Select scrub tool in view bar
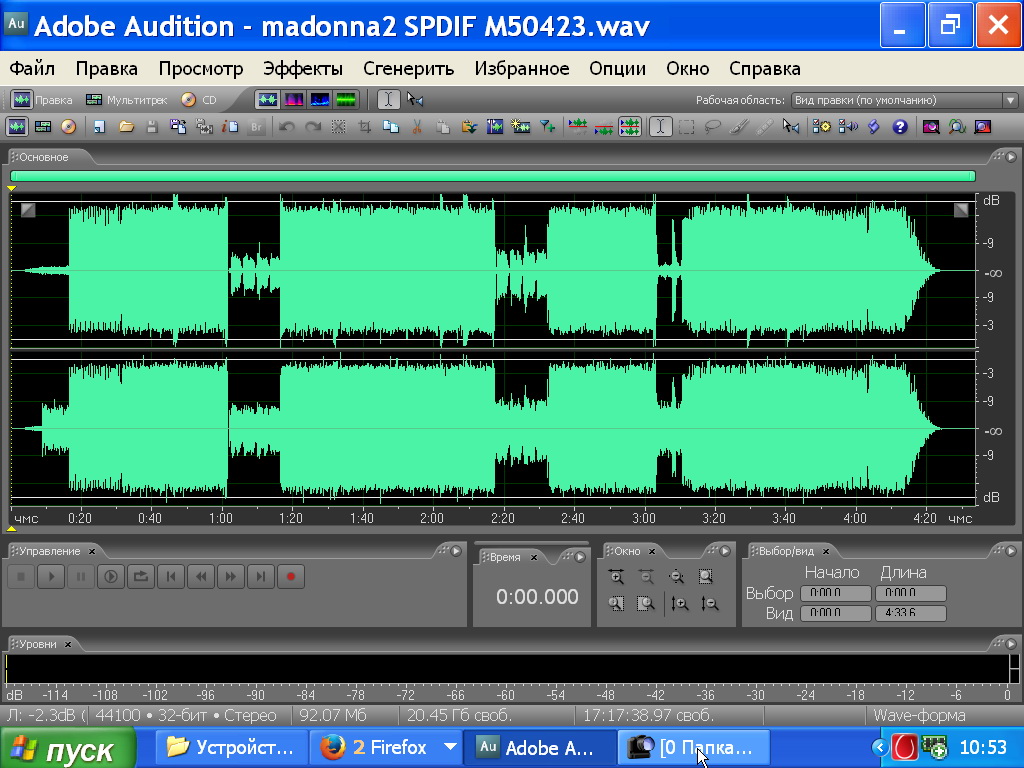Image resolution: width=1024 pixels, height=768 pixels. (415, 100)
